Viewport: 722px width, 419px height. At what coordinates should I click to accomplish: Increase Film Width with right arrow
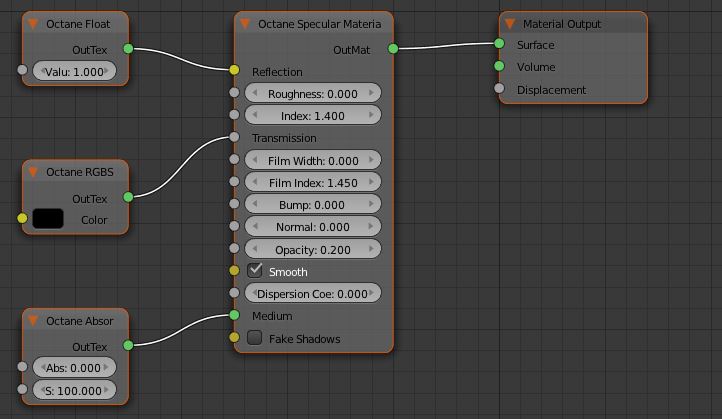pos(371,160)
